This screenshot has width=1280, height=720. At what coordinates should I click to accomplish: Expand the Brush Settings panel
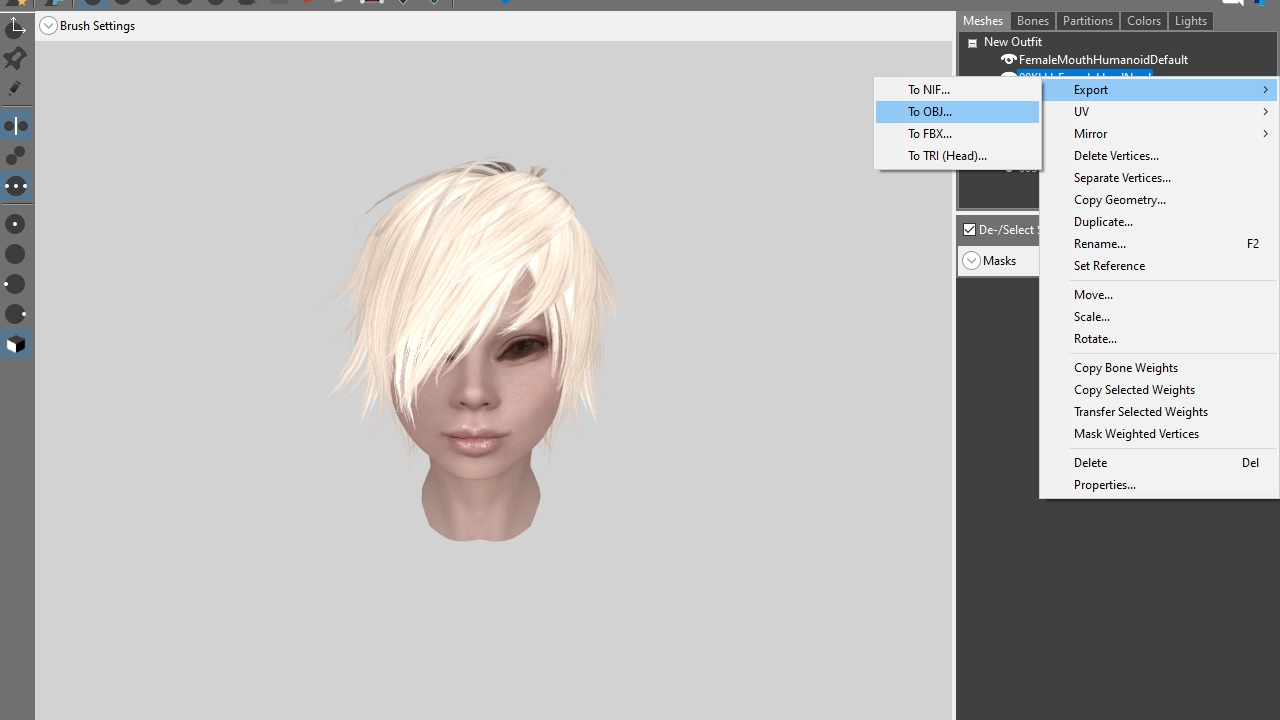48,26
